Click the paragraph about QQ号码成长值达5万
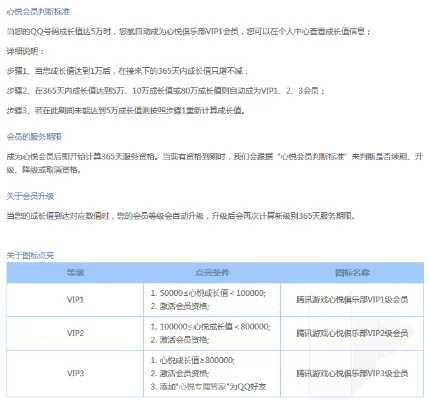 pyautogui.click(x=188, y=32)
